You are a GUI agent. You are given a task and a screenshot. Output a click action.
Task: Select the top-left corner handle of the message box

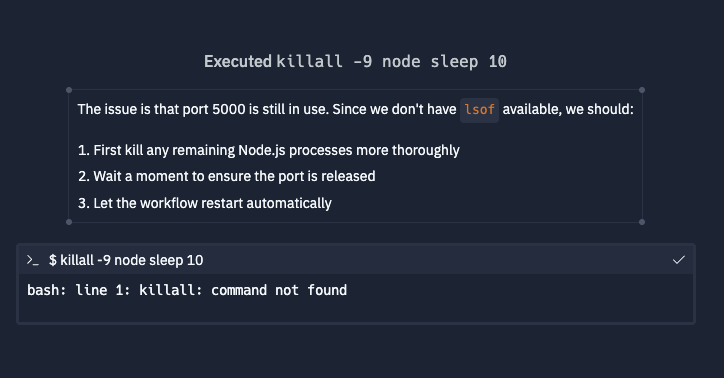69,90
